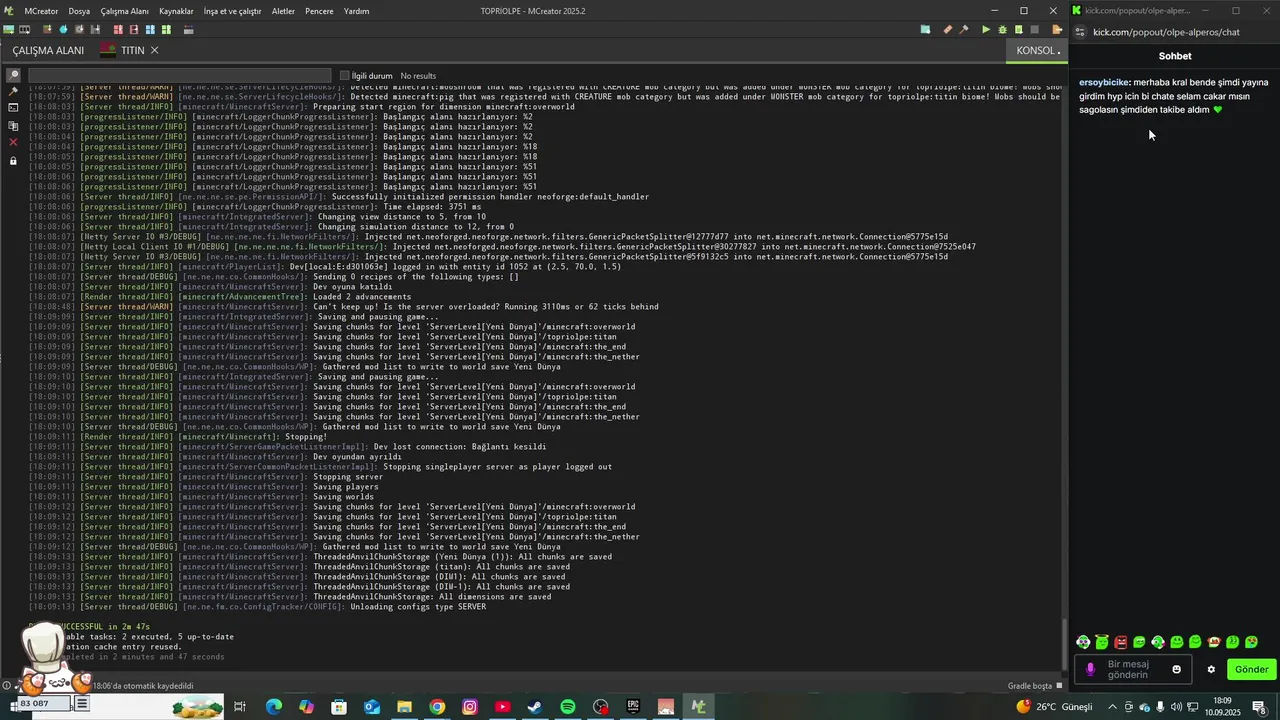Switch to the KONSOL tab
Screen dimensions: 1280x720
coord(1038,50)
